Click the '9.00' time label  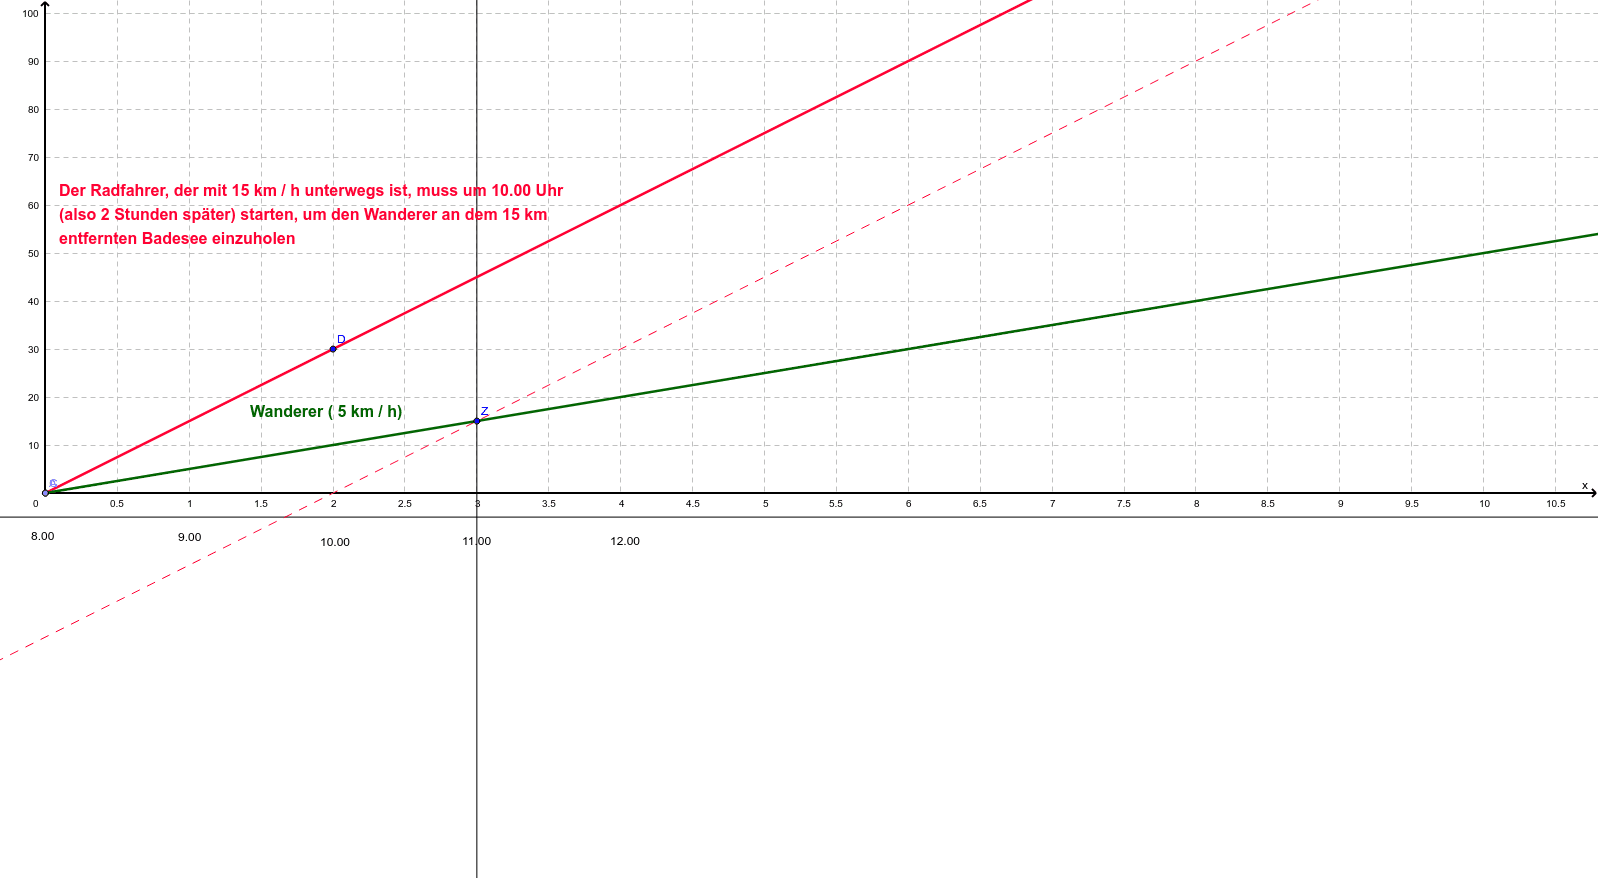(x=190, y=537)
